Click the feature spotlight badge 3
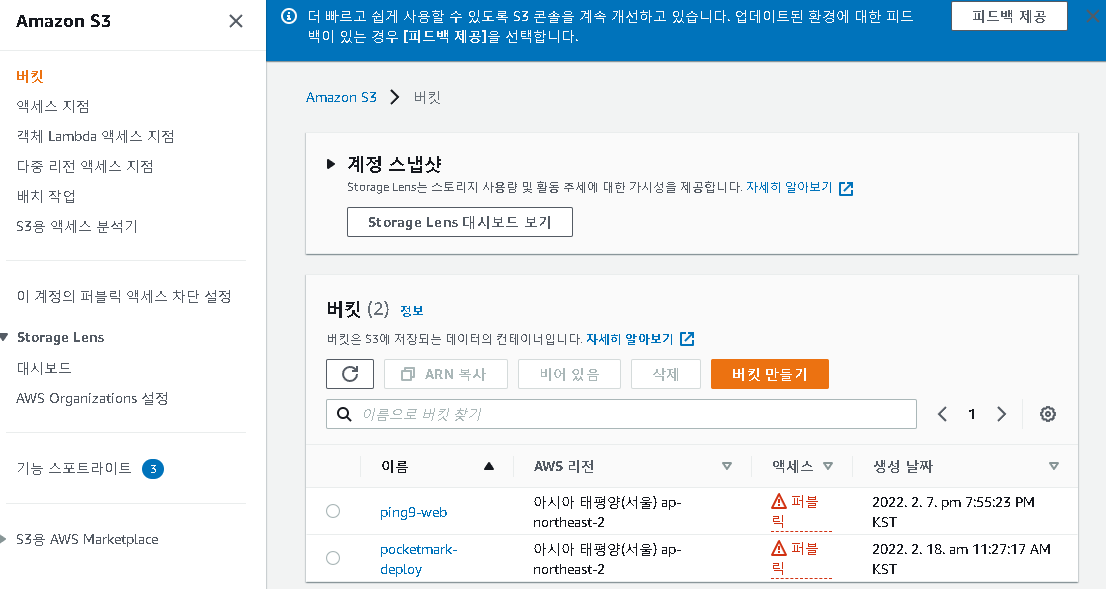The height and width of the screenshot is (589, 1106). (x=153, y=469)
